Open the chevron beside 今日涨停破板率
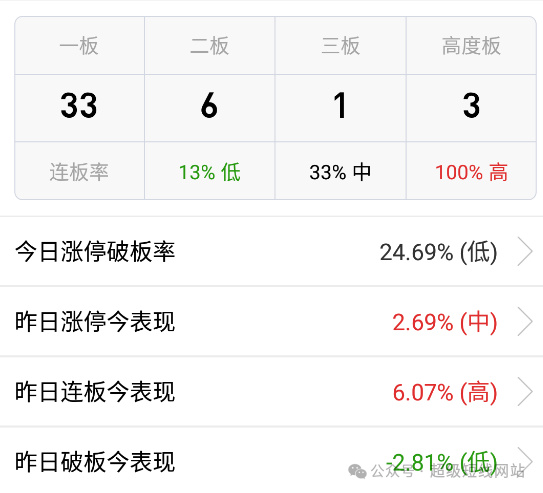This screenshot has height=493, width=543. [x=525, y=252]
